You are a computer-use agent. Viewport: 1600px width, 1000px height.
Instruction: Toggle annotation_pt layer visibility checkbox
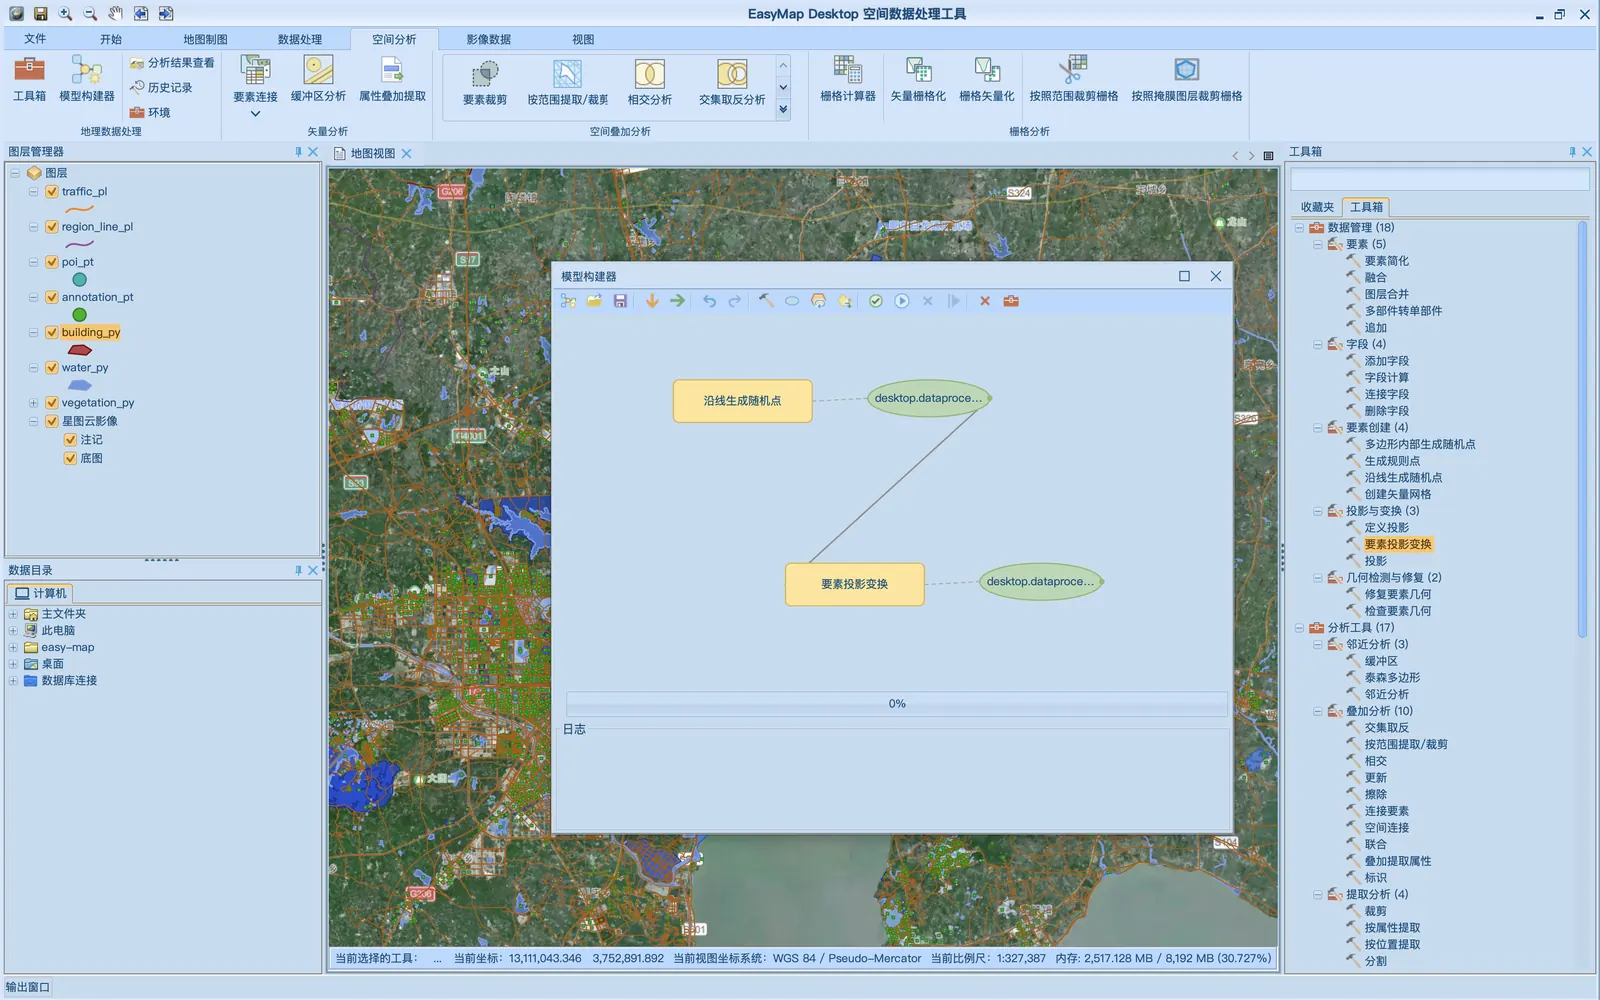point(52,297)
